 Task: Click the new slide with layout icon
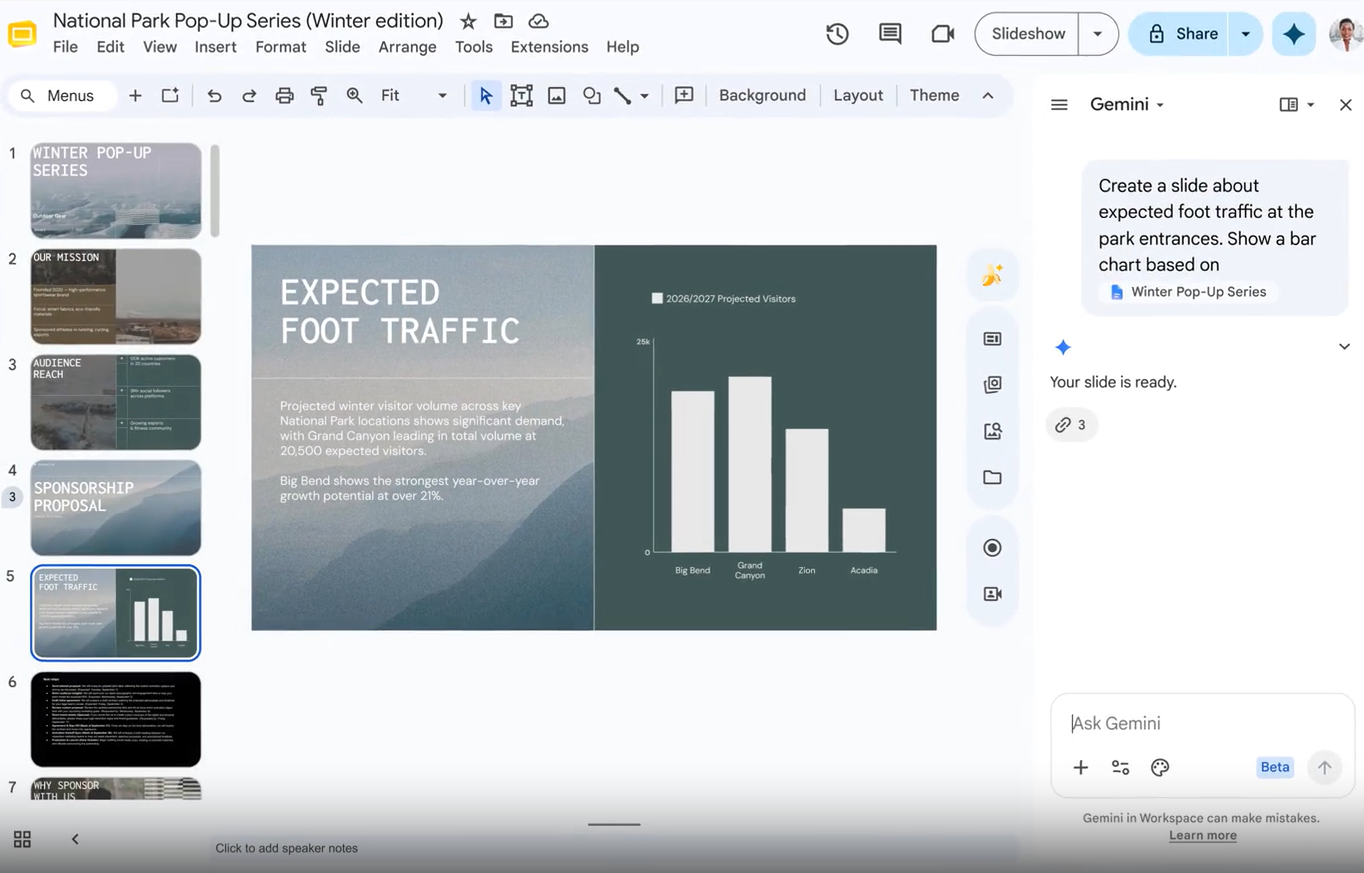171,96
